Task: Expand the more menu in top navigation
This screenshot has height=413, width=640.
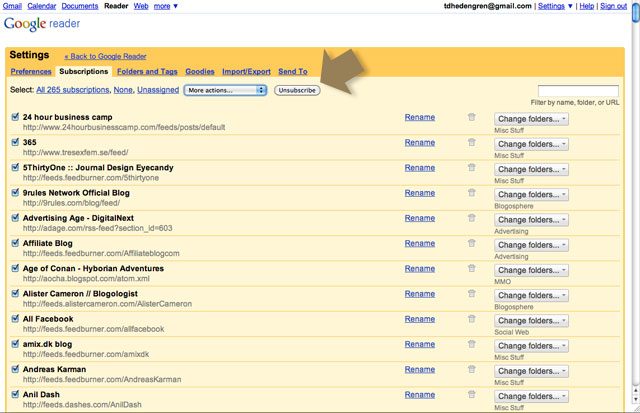Action: point(165,6)
